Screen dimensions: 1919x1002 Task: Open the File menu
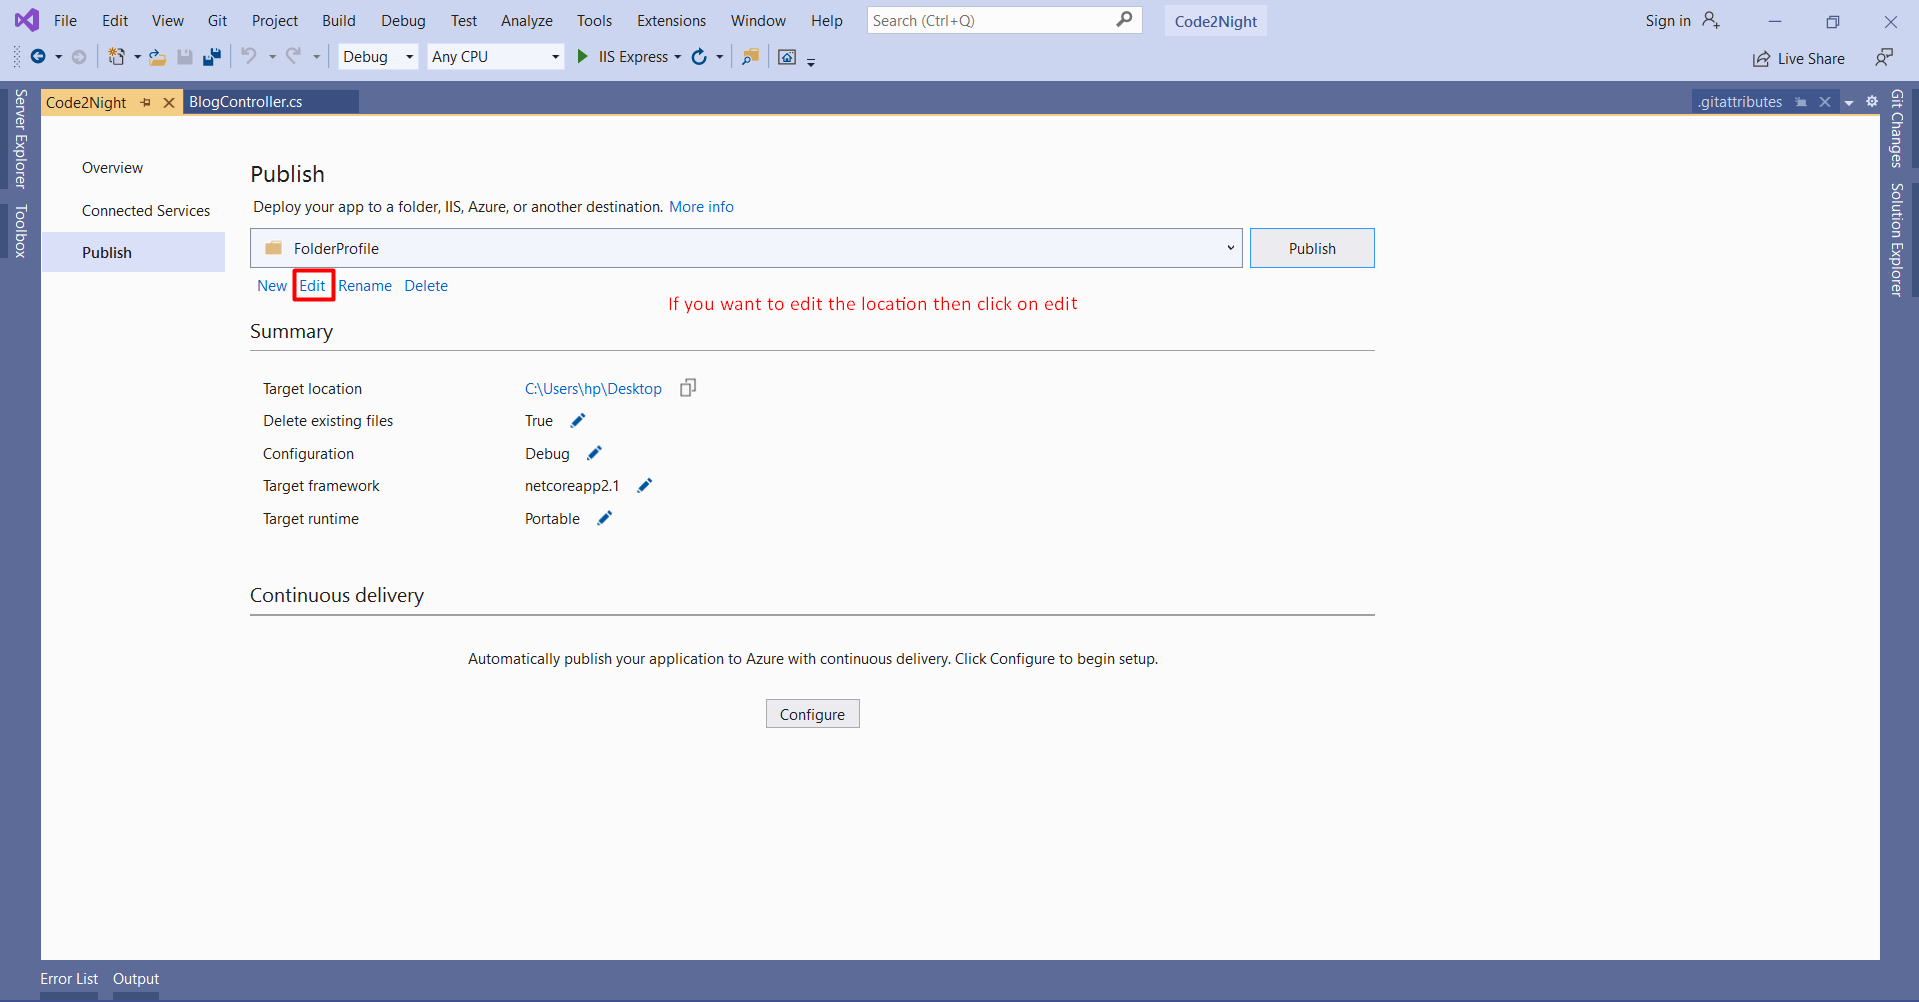[65, 20]
